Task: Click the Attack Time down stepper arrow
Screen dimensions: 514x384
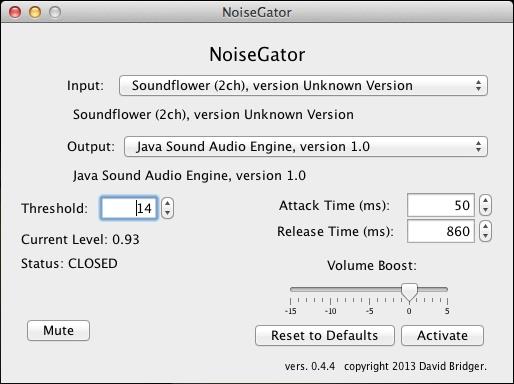Action: click(485, 210)
